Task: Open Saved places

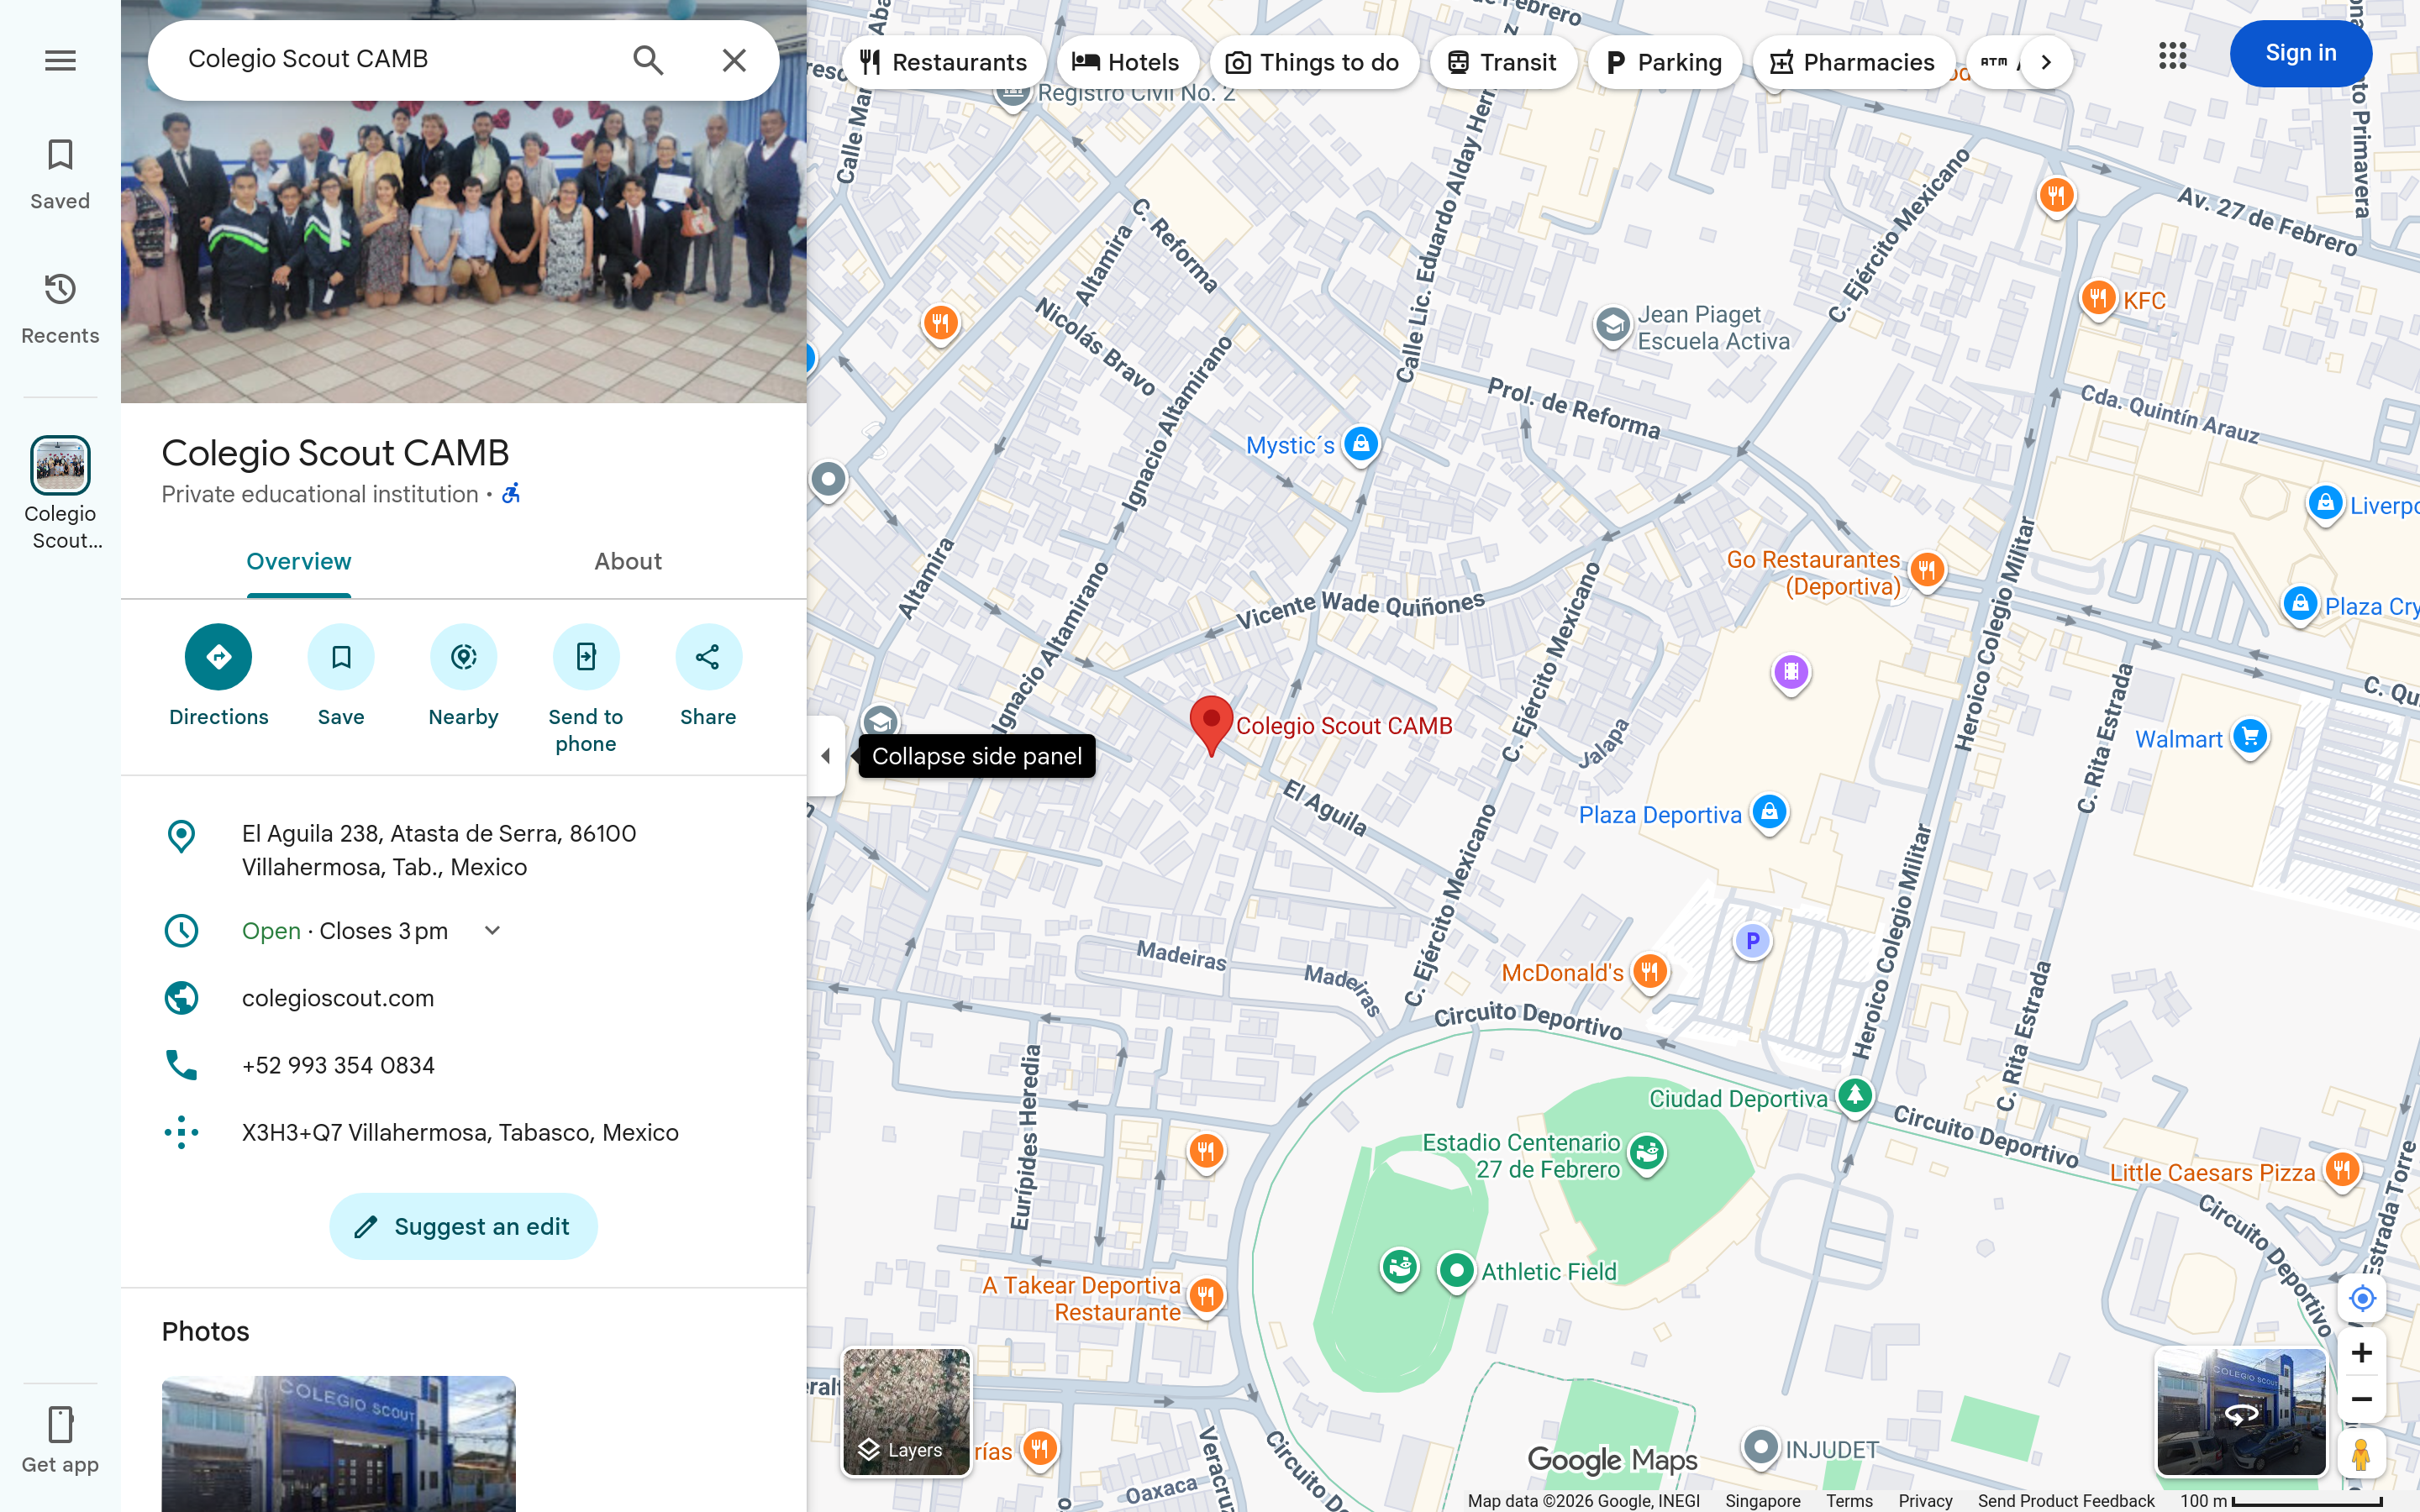Action: pyautogui.click(x=60, y=174)
